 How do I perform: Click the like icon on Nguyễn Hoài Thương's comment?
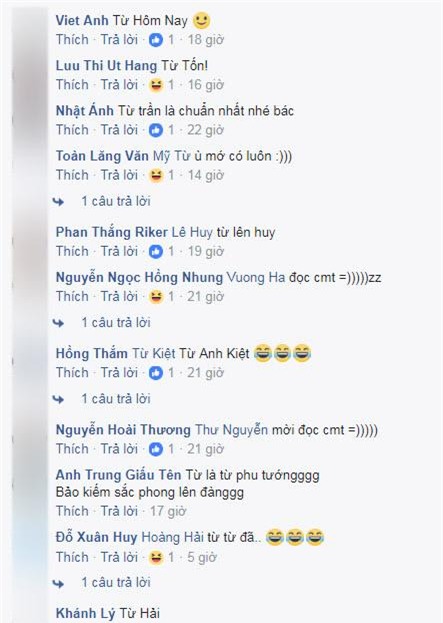click(156, 449)
